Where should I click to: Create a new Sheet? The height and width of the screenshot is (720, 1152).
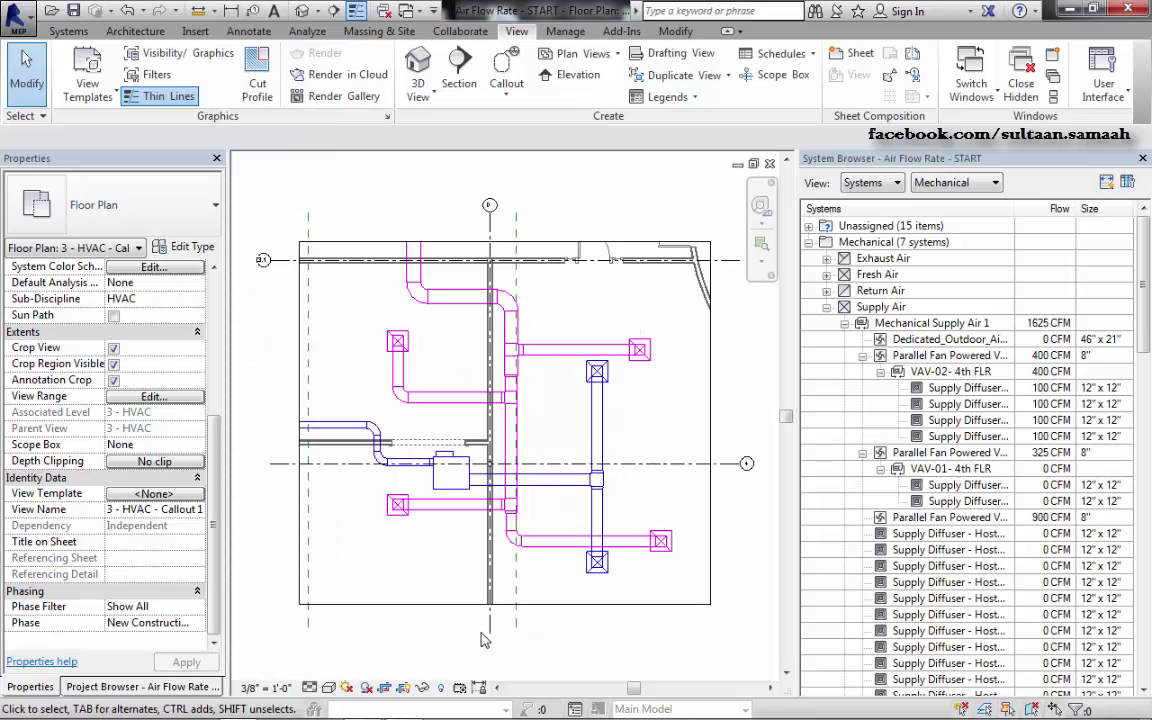[x=852, y=53]
